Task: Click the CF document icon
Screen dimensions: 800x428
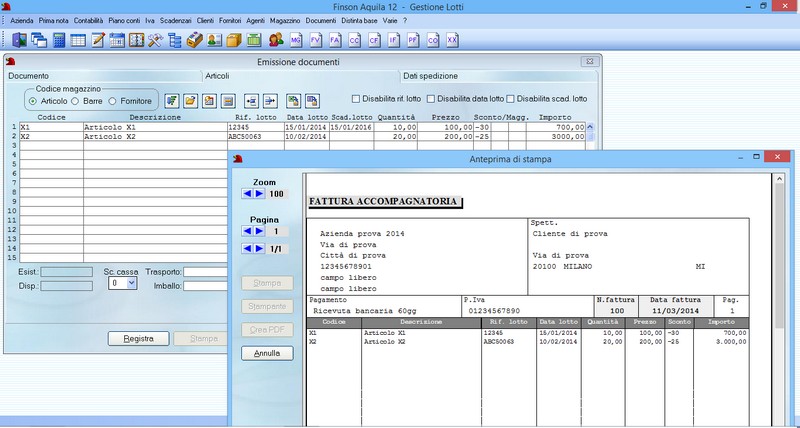Action: point(374,40)
